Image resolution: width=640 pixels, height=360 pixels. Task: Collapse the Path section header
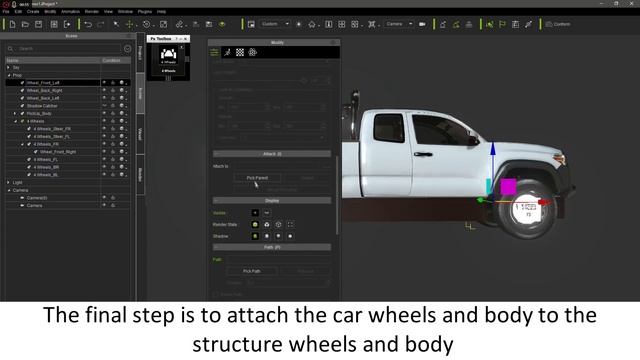coord(272,247)
